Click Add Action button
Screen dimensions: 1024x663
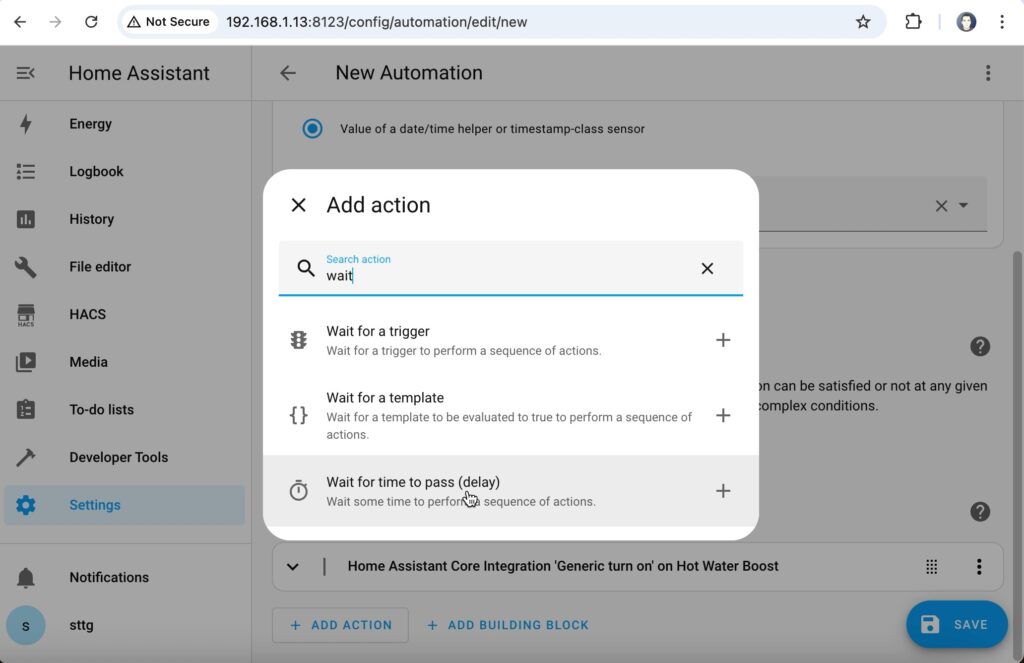(x=340, y=625)
